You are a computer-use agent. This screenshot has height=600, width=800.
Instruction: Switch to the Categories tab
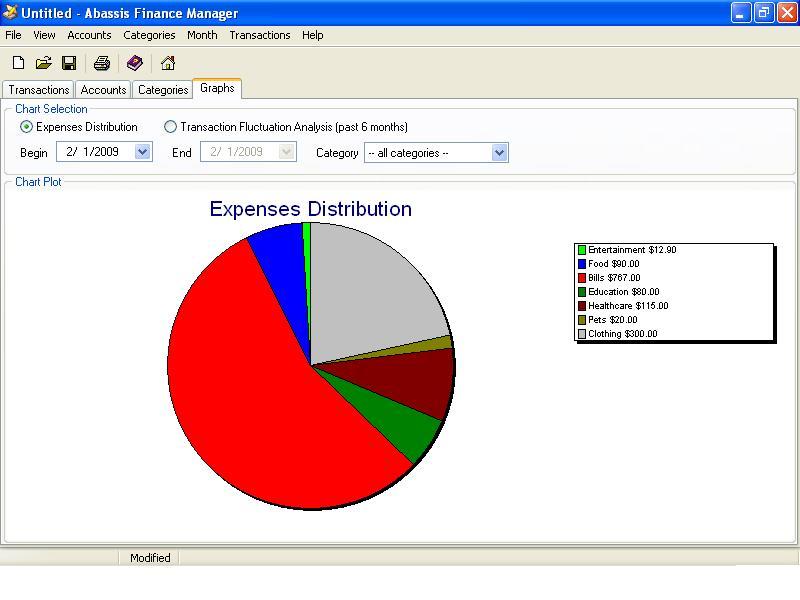(162, 89)
